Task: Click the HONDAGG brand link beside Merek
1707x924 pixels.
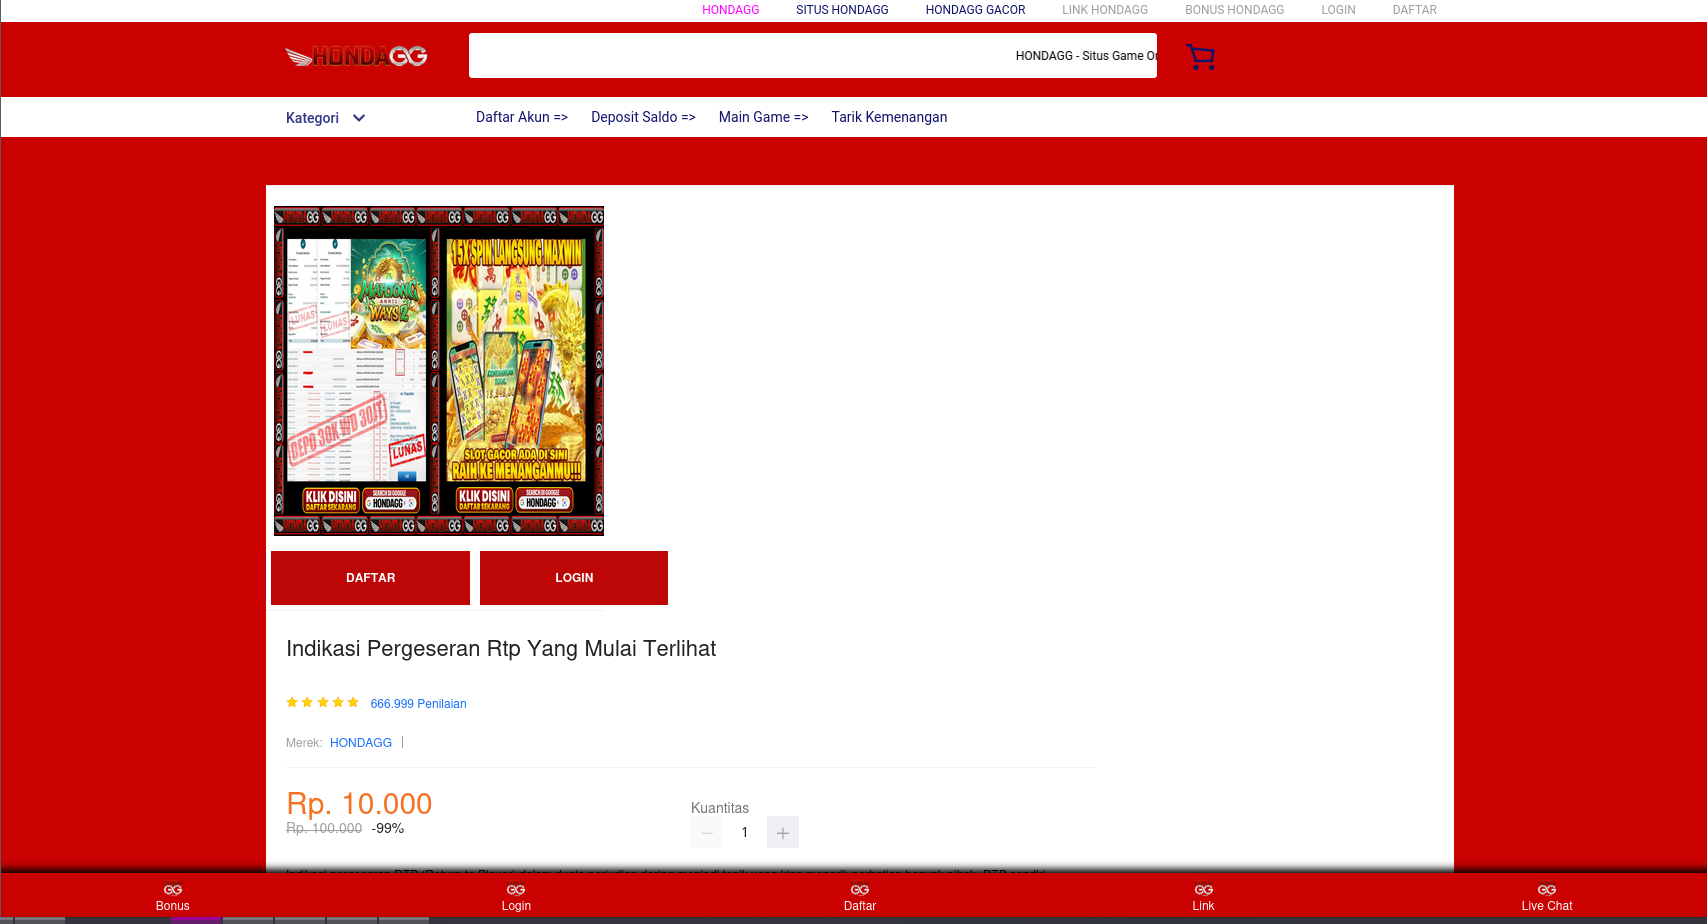Action: 361,743
